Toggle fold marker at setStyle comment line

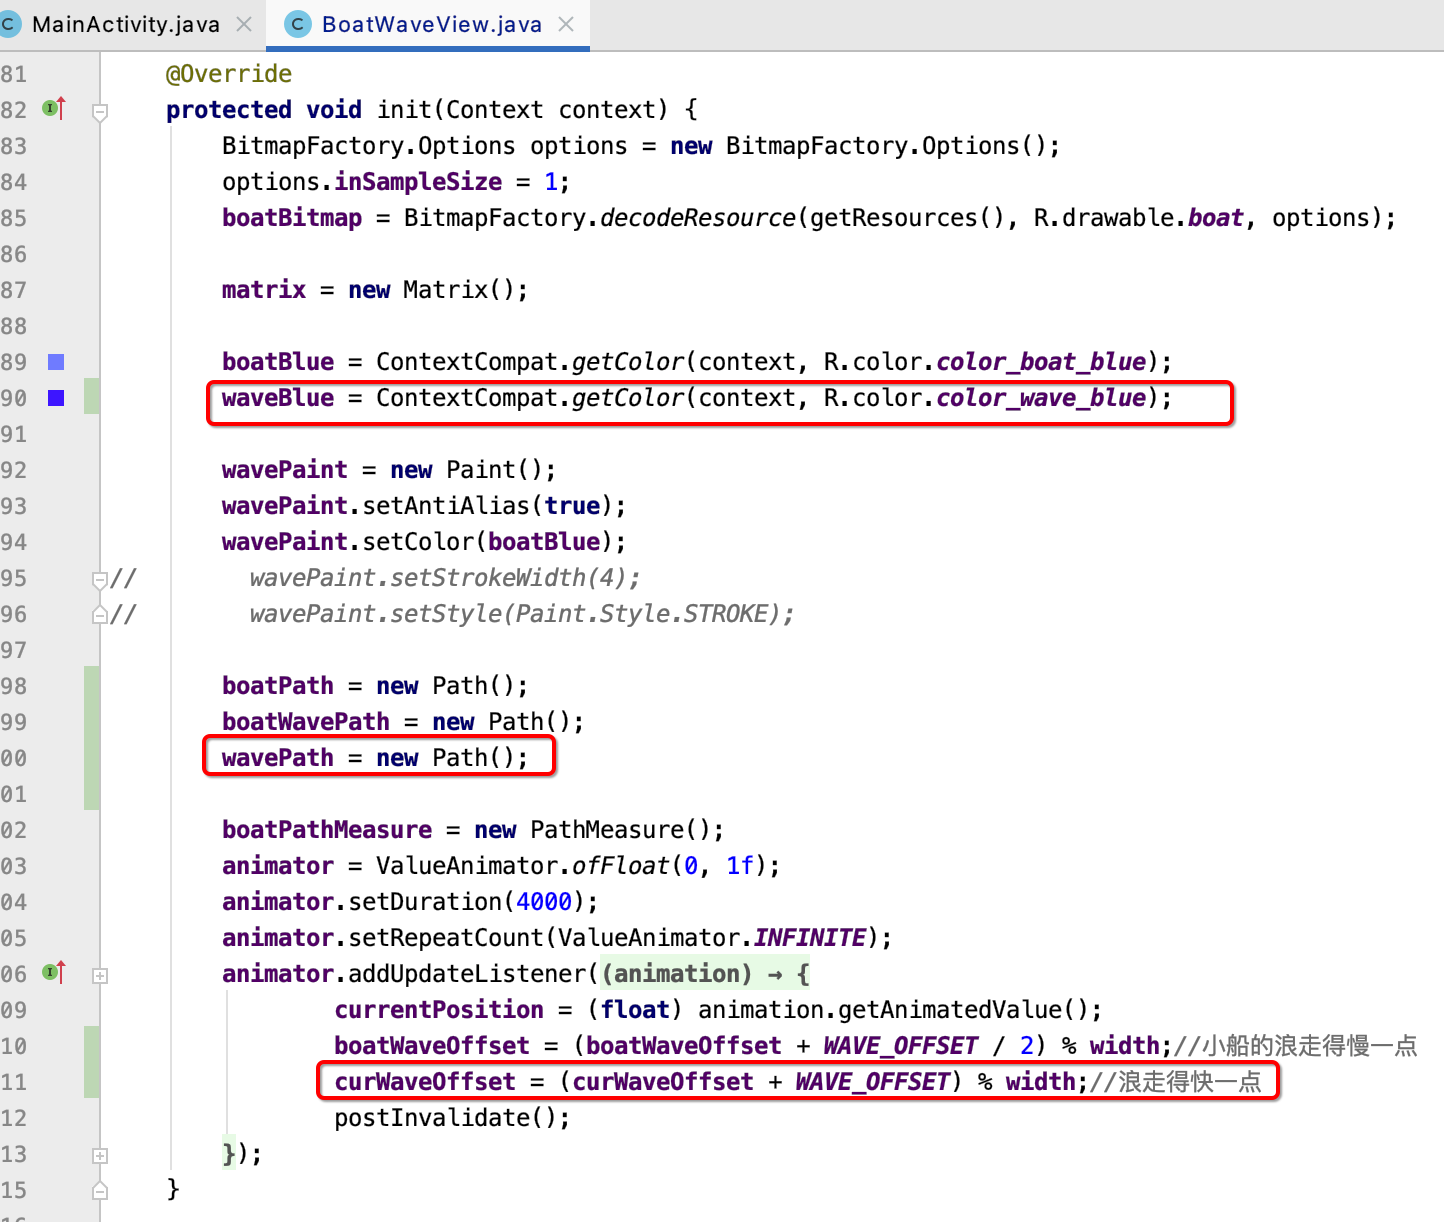pyautogui.click(x=100, y=614)
